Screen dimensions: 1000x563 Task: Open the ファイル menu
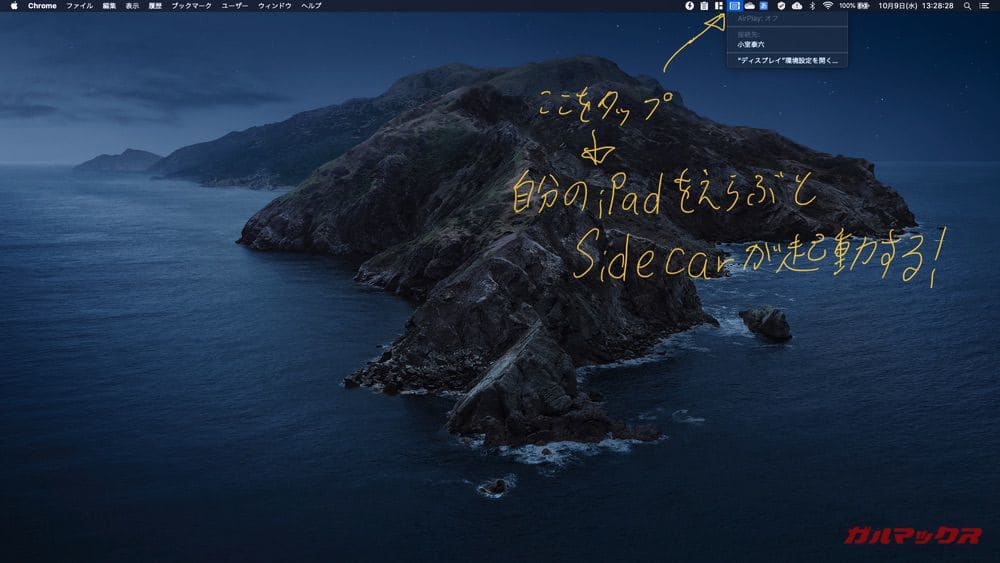[79, 6]
